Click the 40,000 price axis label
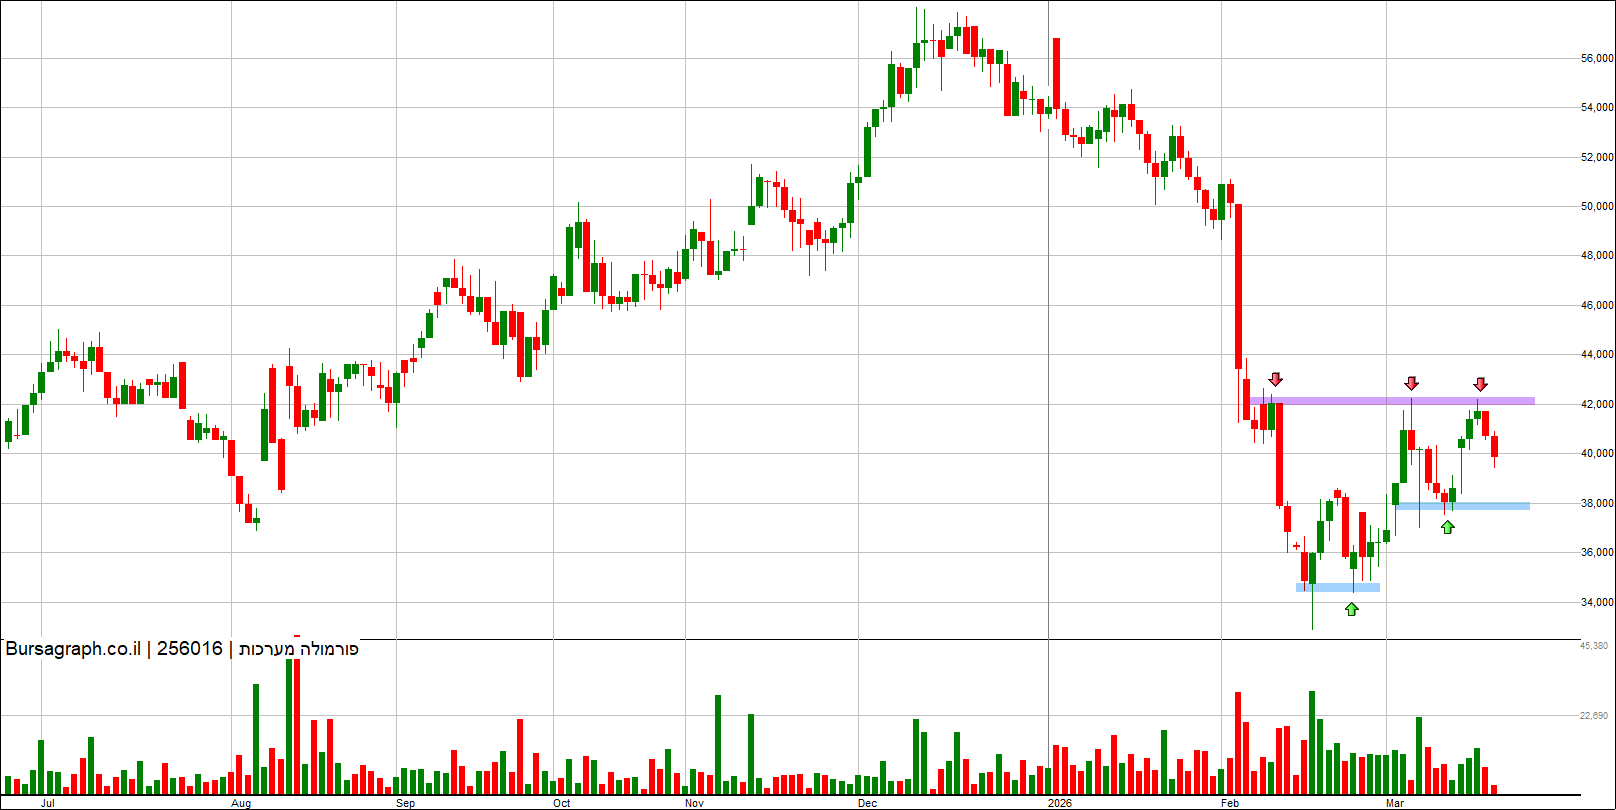This screenshot has width=1616, height=810. point(1597,453)
